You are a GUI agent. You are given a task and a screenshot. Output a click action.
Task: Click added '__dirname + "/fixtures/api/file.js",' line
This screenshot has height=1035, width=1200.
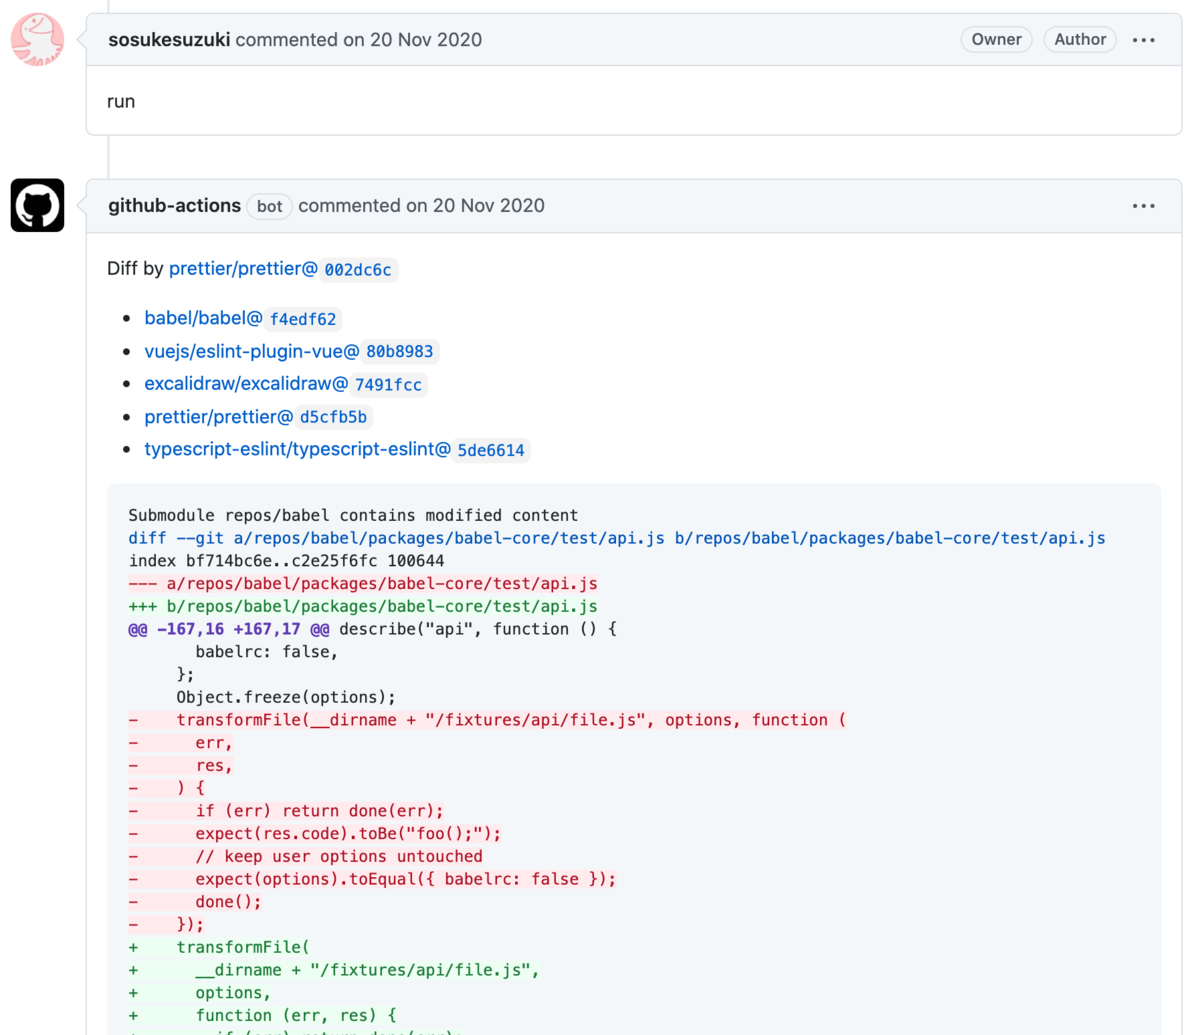pos(334,970)
